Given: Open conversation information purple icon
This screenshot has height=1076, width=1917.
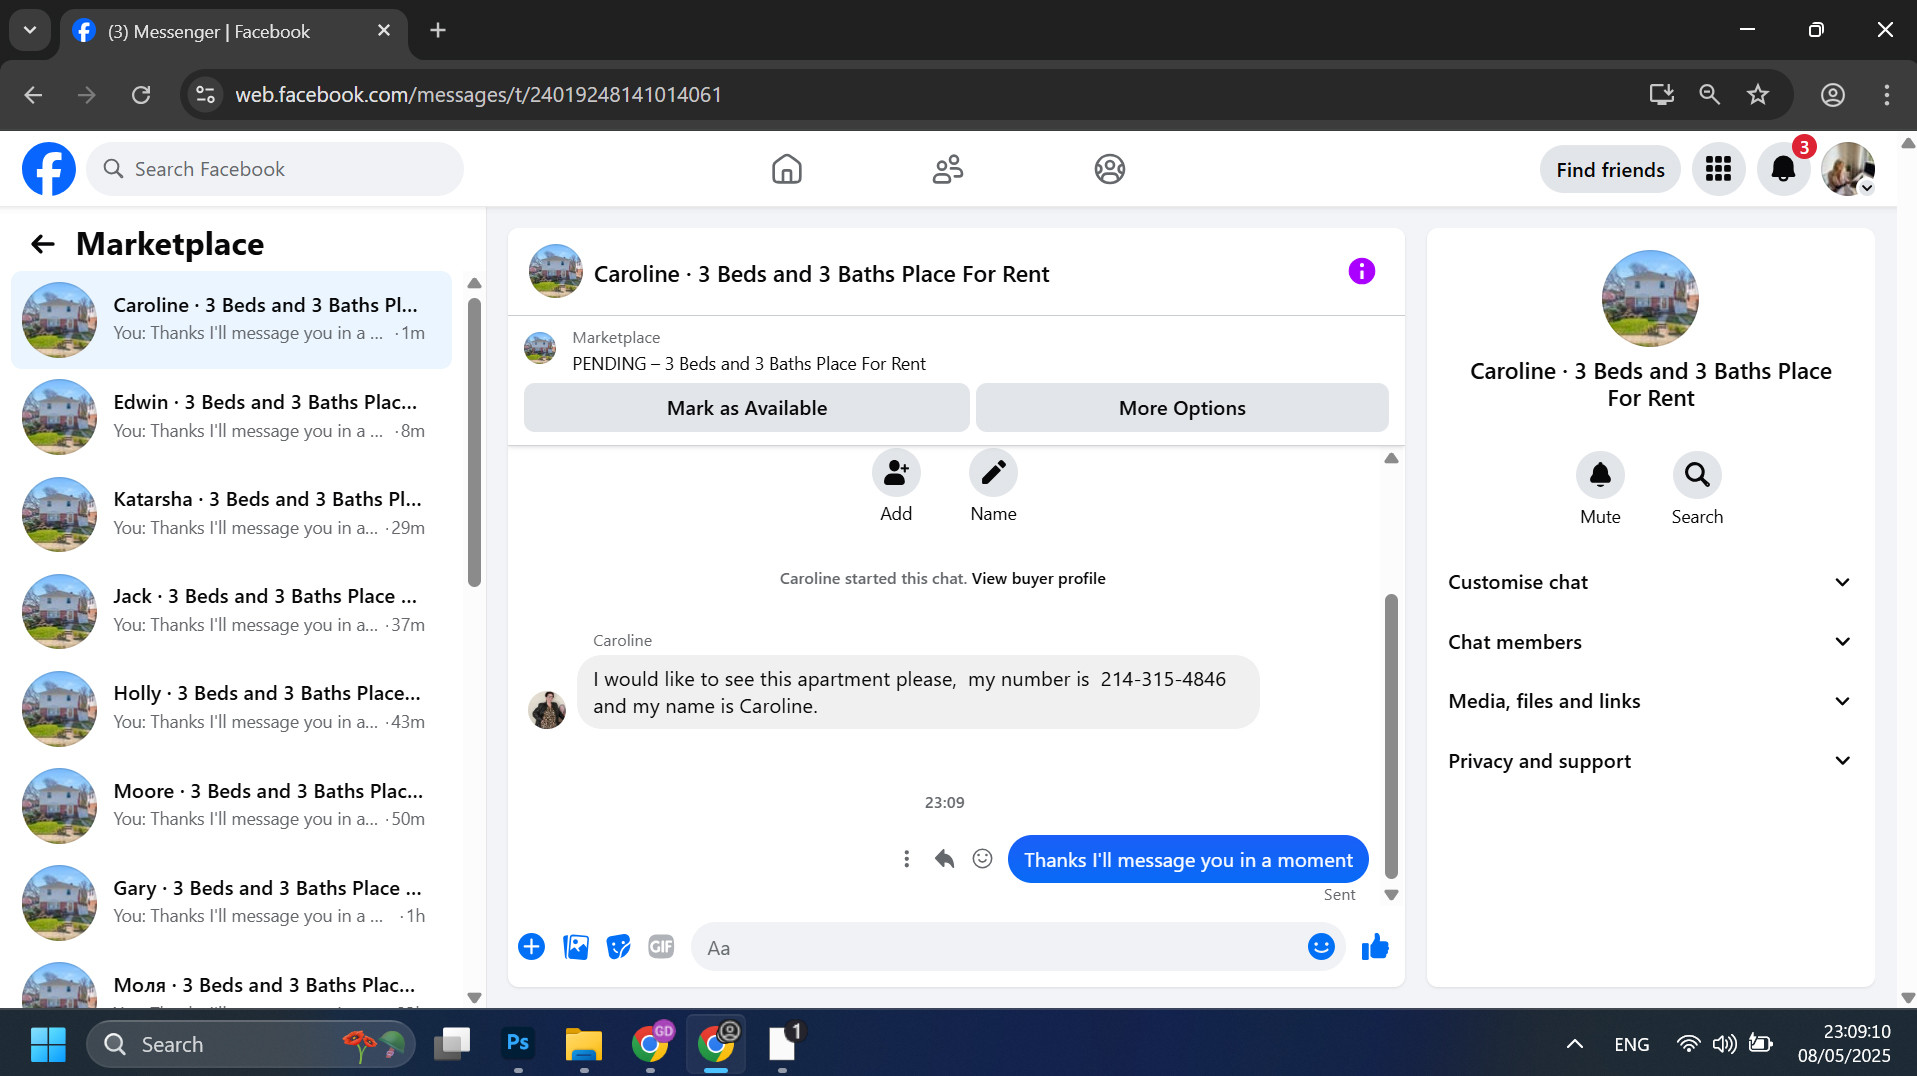Looking at the screenshot, I should pos(1361,271).
